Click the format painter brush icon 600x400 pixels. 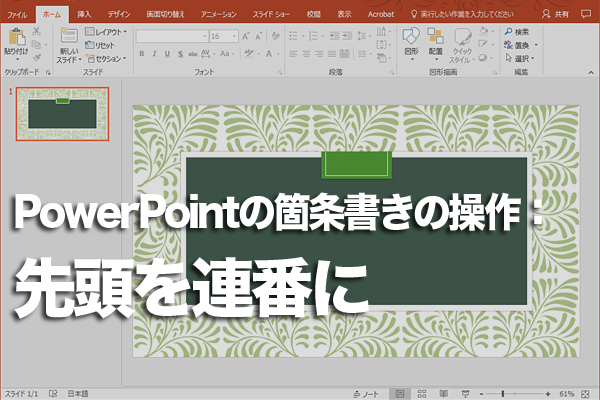[37, 58]
